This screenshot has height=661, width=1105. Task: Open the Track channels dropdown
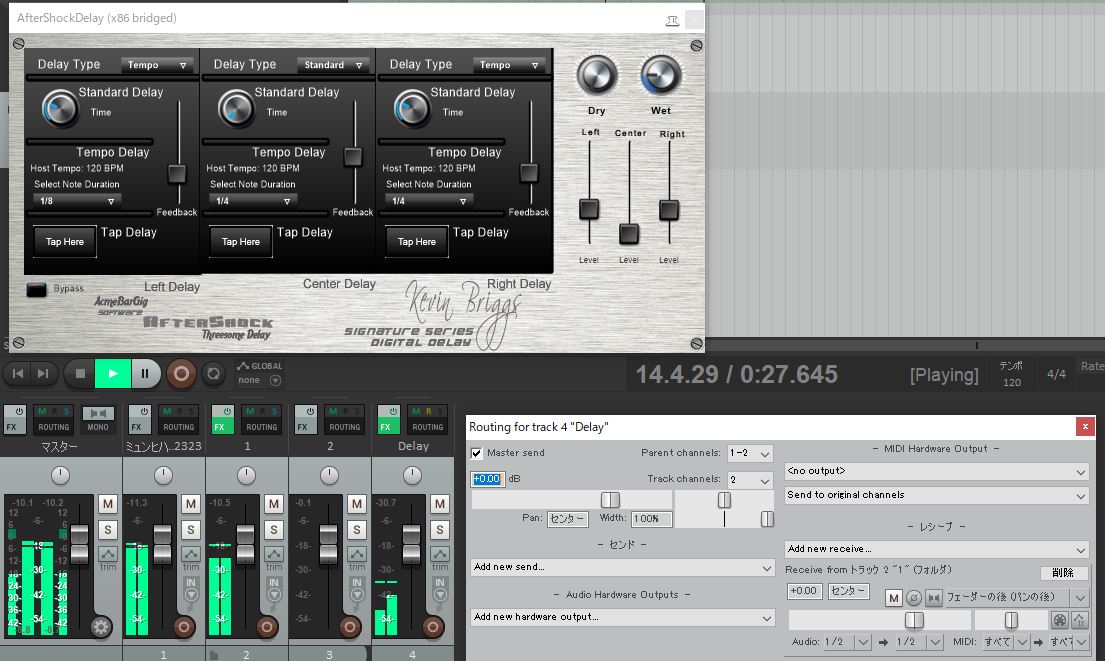tap(750, 480)
